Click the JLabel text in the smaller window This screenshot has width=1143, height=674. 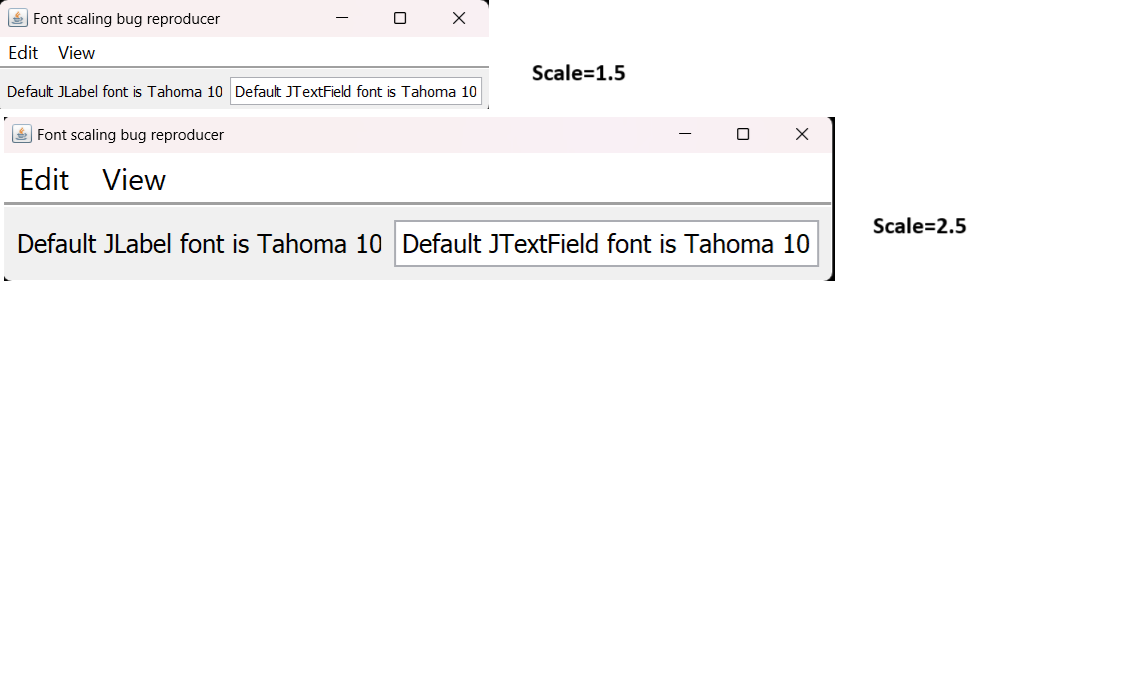(x=115, y=92)
